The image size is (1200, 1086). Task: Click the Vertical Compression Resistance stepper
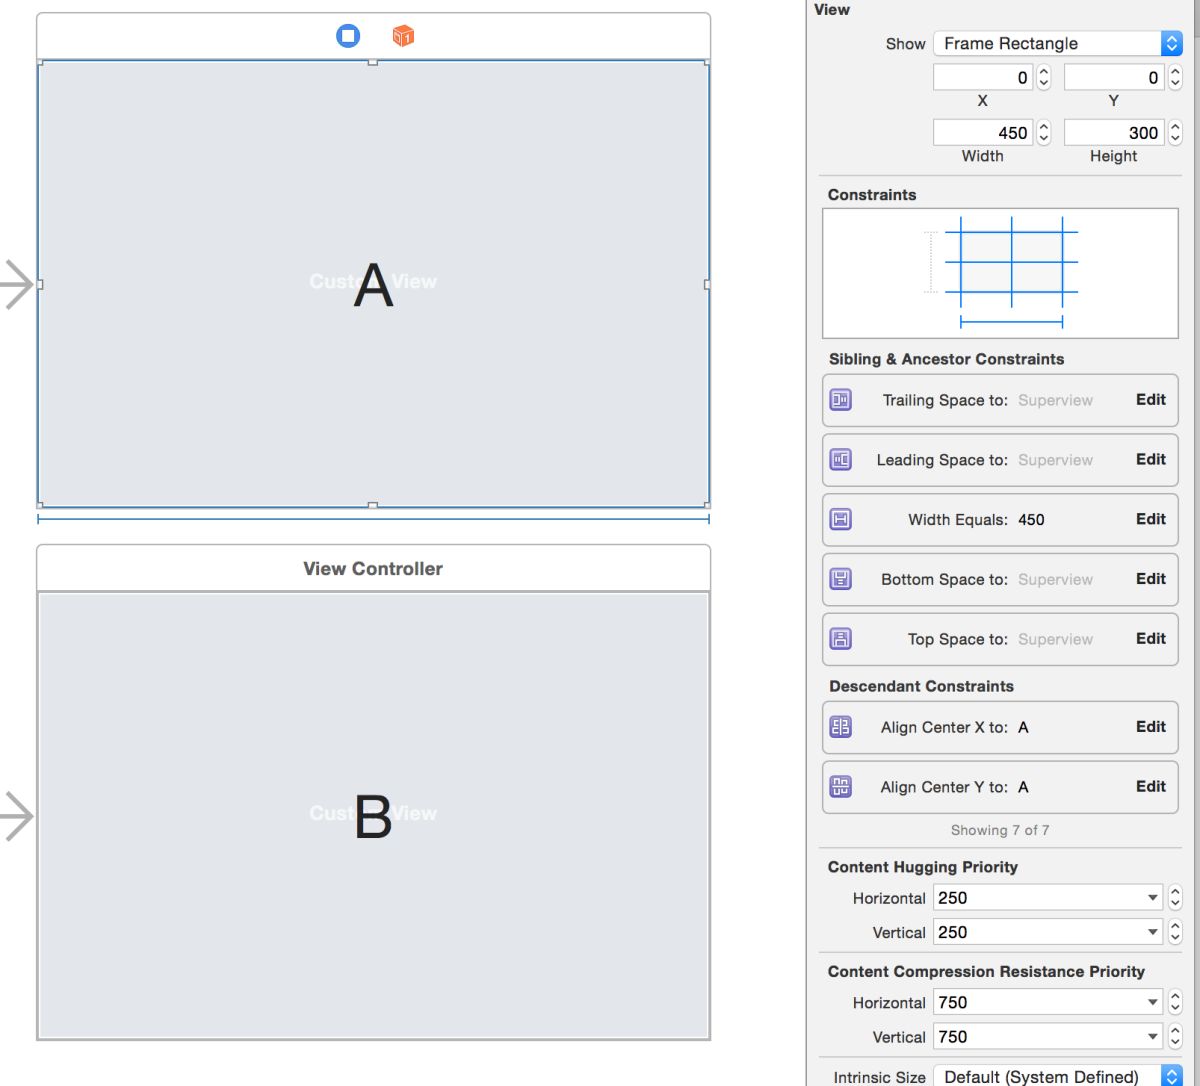coord(1175,1037)
